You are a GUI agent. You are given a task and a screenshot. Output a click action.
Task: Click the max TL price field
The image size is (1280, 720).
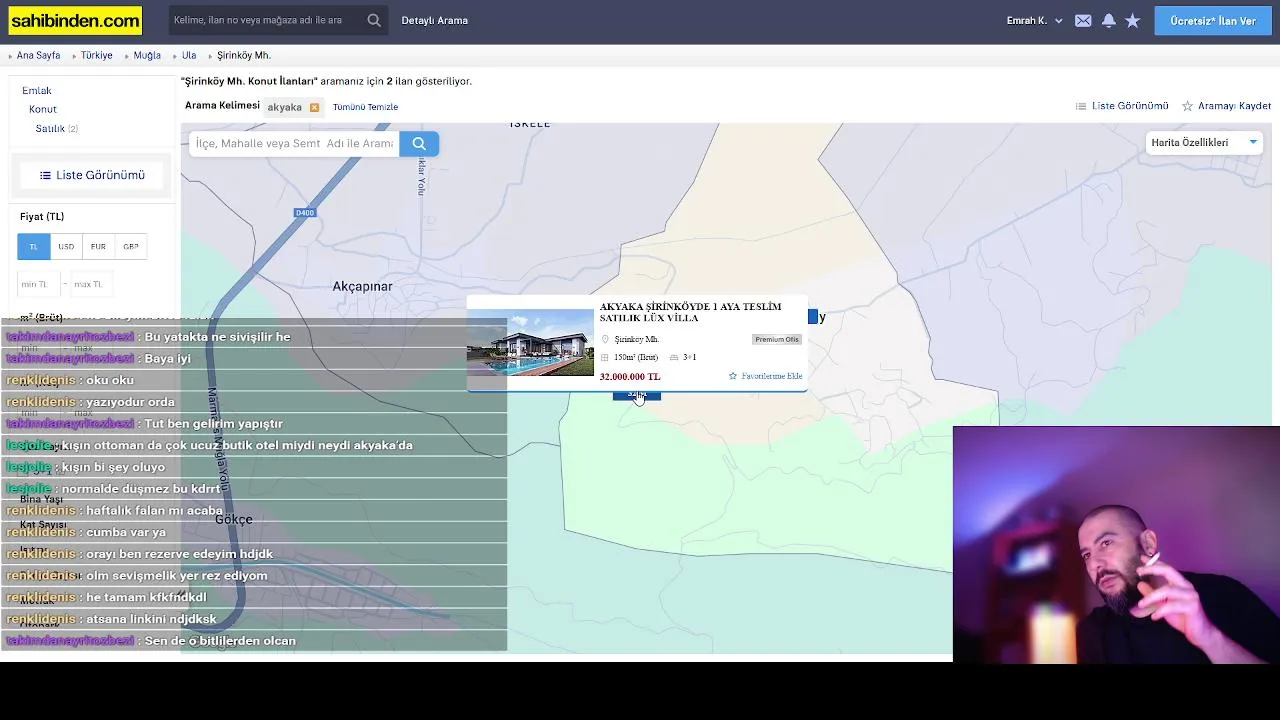[91, 284]
